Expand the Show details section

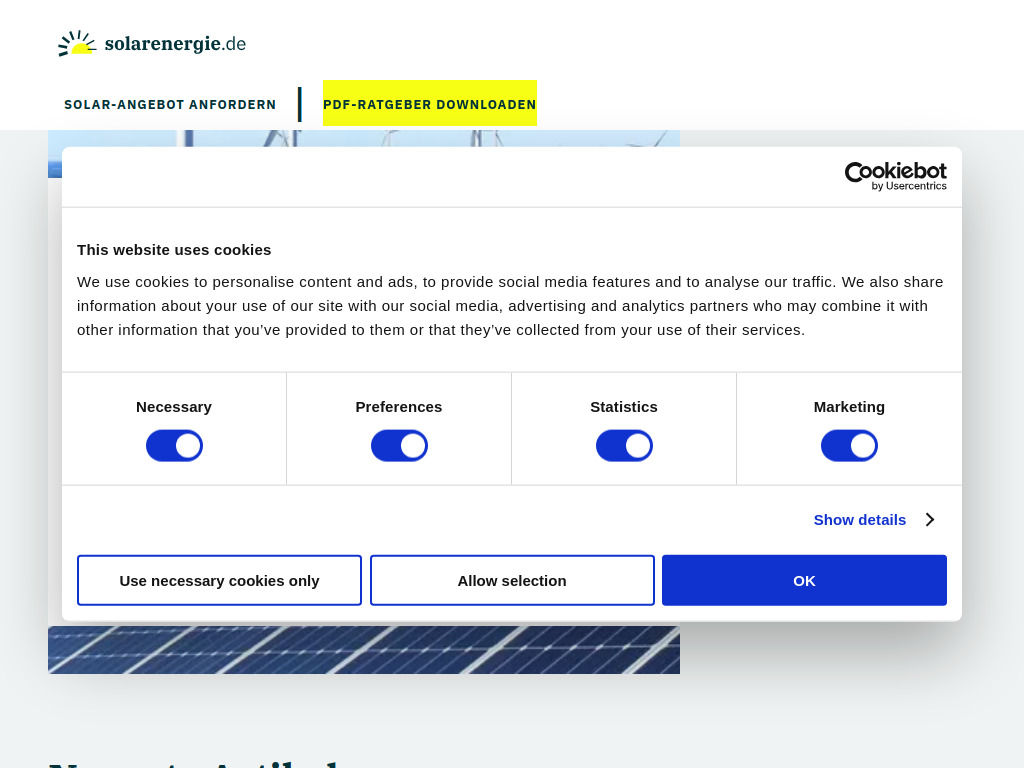(x=859, y=519)
